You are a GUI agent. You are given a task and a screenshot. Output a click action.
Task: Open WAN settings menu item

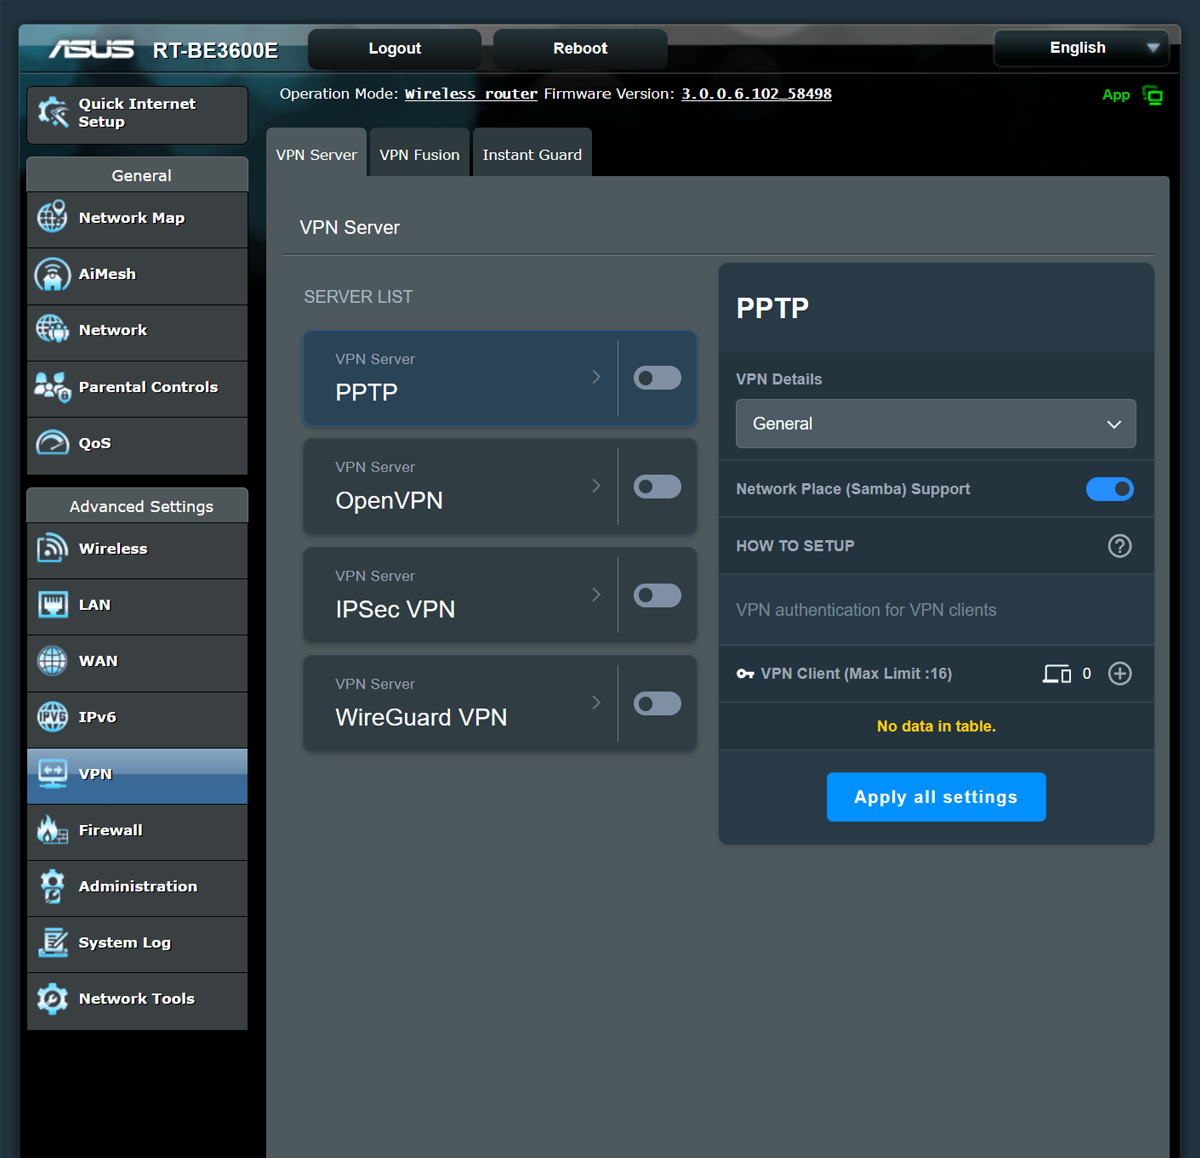tap(137, 662)
